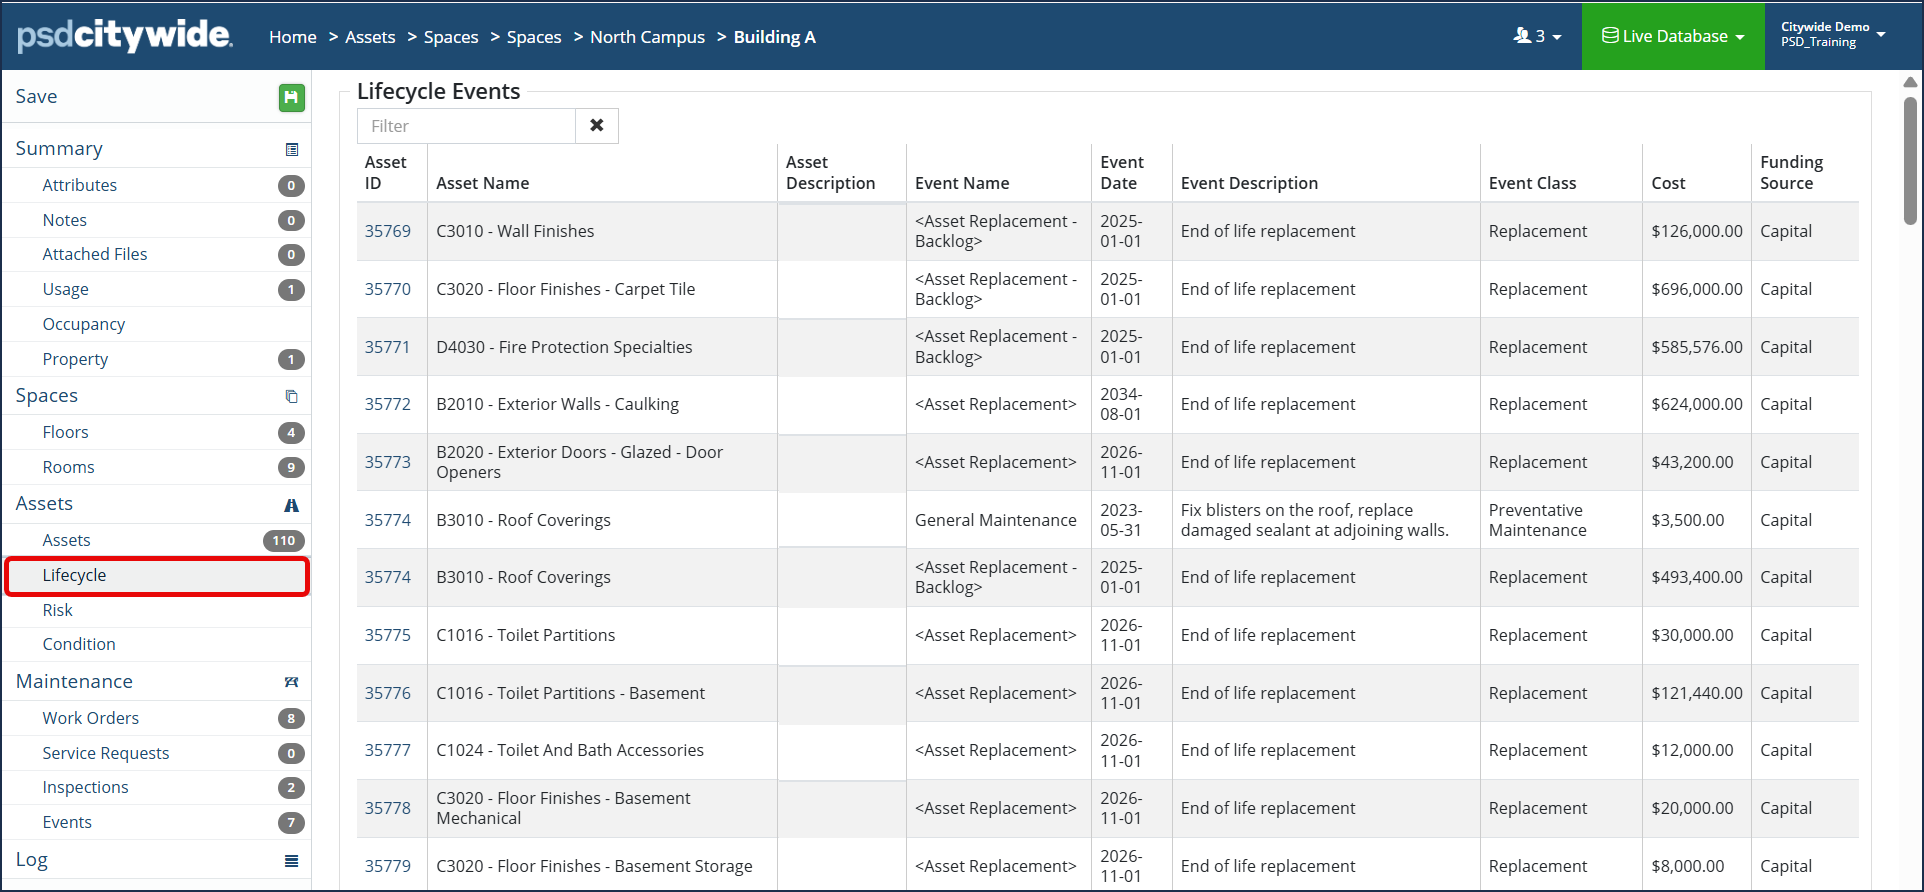Viewport: 1924px width, 892px height.
Task: Clear the filter with the X button
Action: click(x=597, y=126)
